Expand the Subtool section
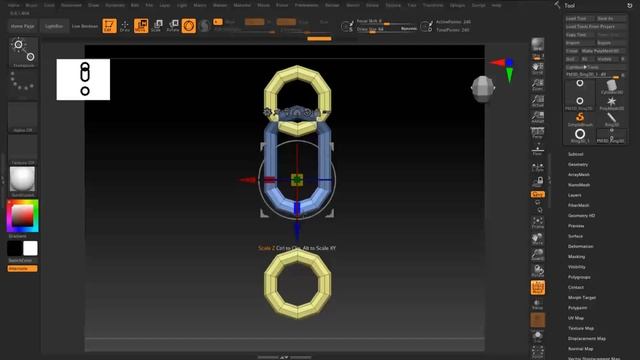The image size is (640, 360). 576,154
